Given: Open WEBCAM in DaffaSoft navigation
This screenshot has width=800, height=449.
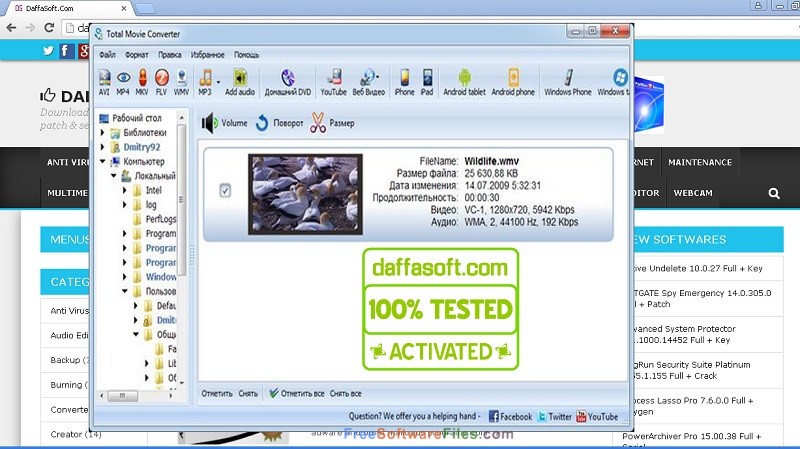Looking at the screenshot, I should [693, 193].
